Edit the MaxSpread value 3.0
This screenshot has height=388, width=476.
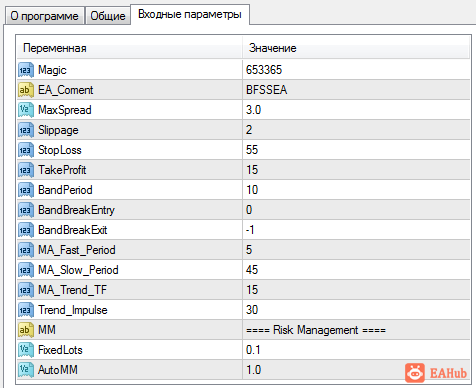356,110
